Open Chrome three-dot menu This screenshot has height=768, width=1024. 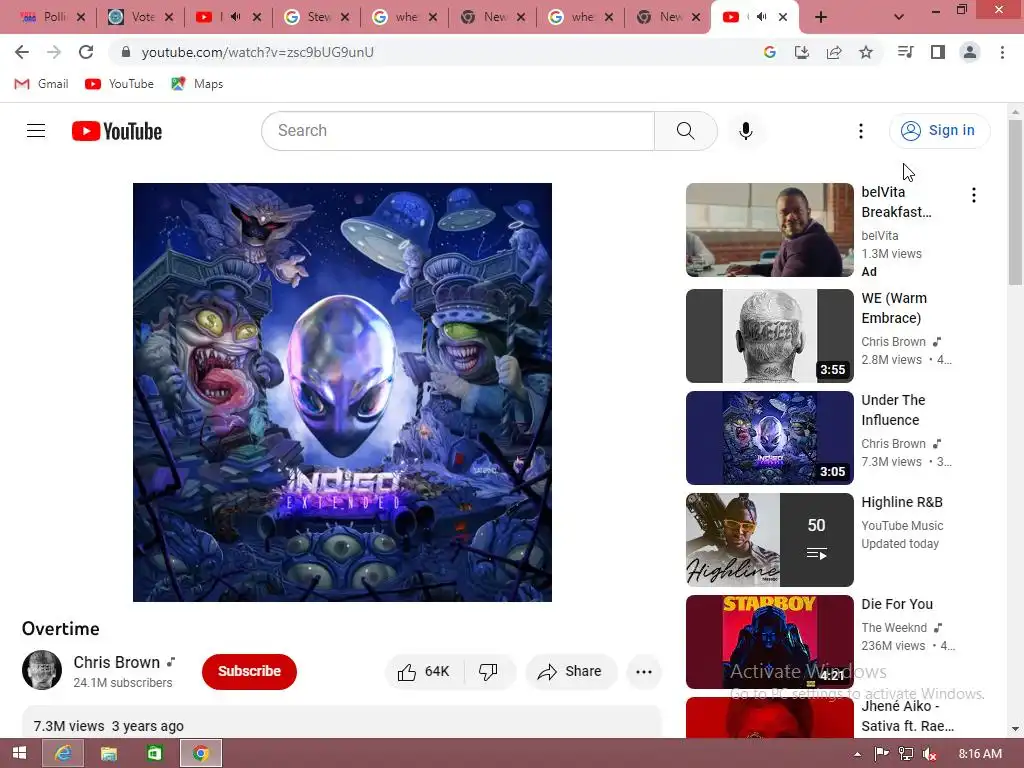[1002, 52]
